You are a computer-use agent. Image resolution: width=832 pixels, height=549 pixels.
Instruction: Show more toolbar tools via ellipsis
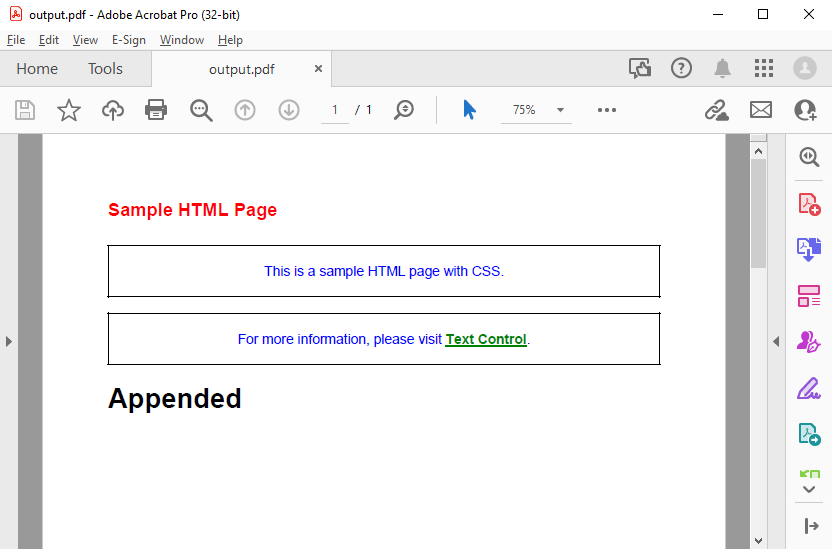607,110
